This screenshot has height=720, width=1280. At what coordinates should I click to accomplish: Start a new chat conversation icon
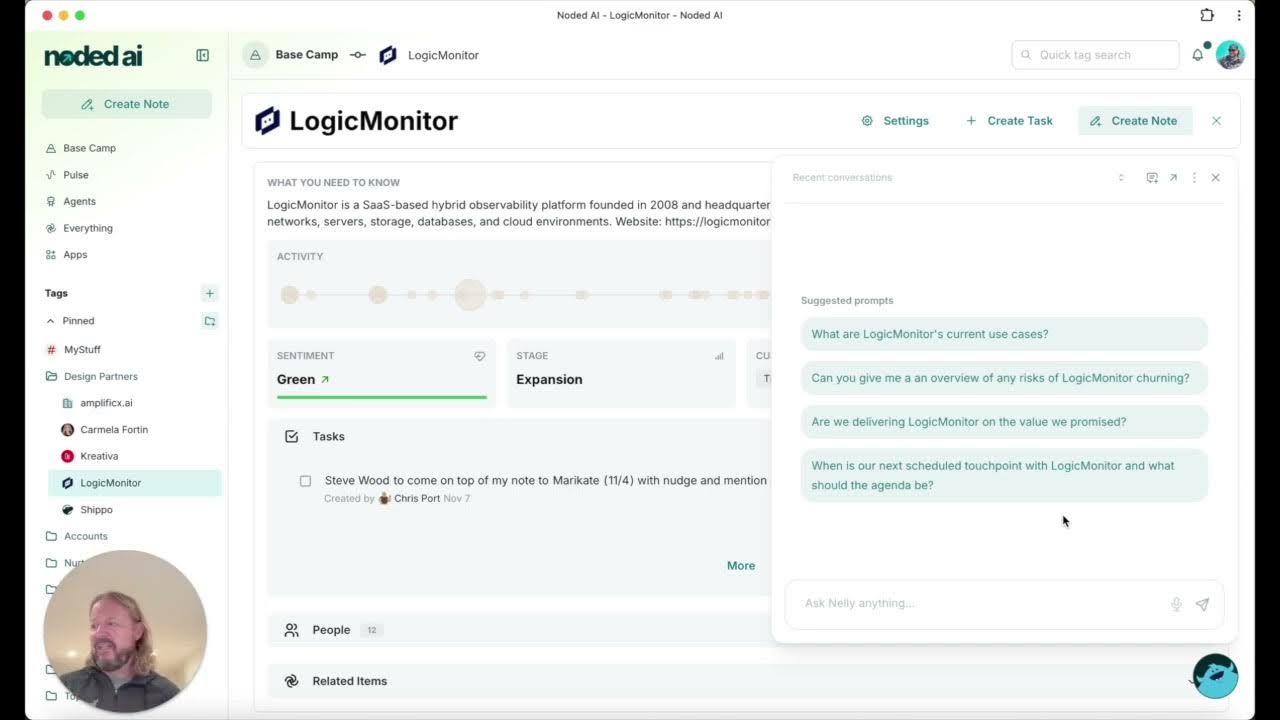(x=1152, y=178)
